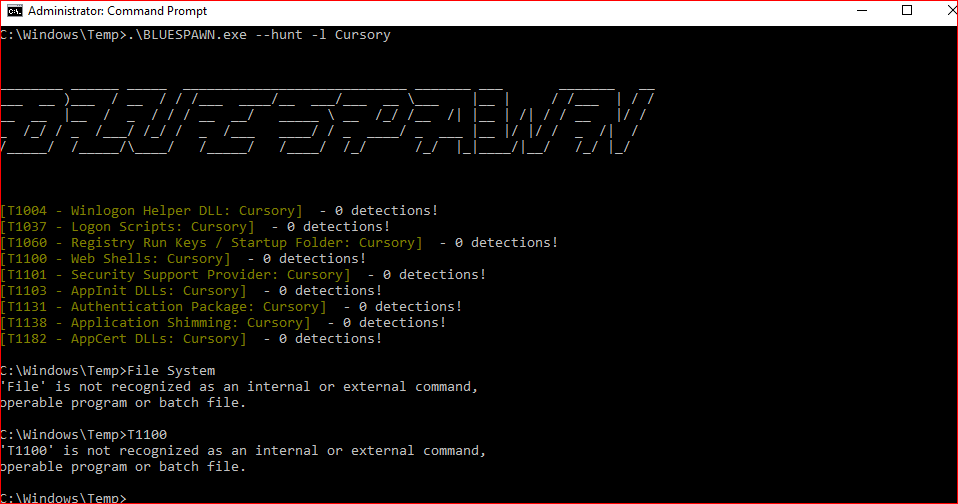Click the 'Administrator: Command Prompt' title text
958x504 pixels.
pyautogui.click(x=117, y=11)
